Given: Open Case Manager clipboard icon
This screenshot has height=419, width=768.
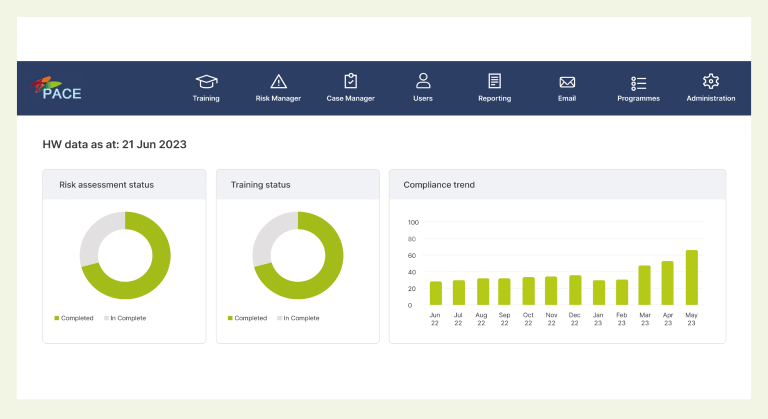Looking at the screenshot, I should pos(350,81).
